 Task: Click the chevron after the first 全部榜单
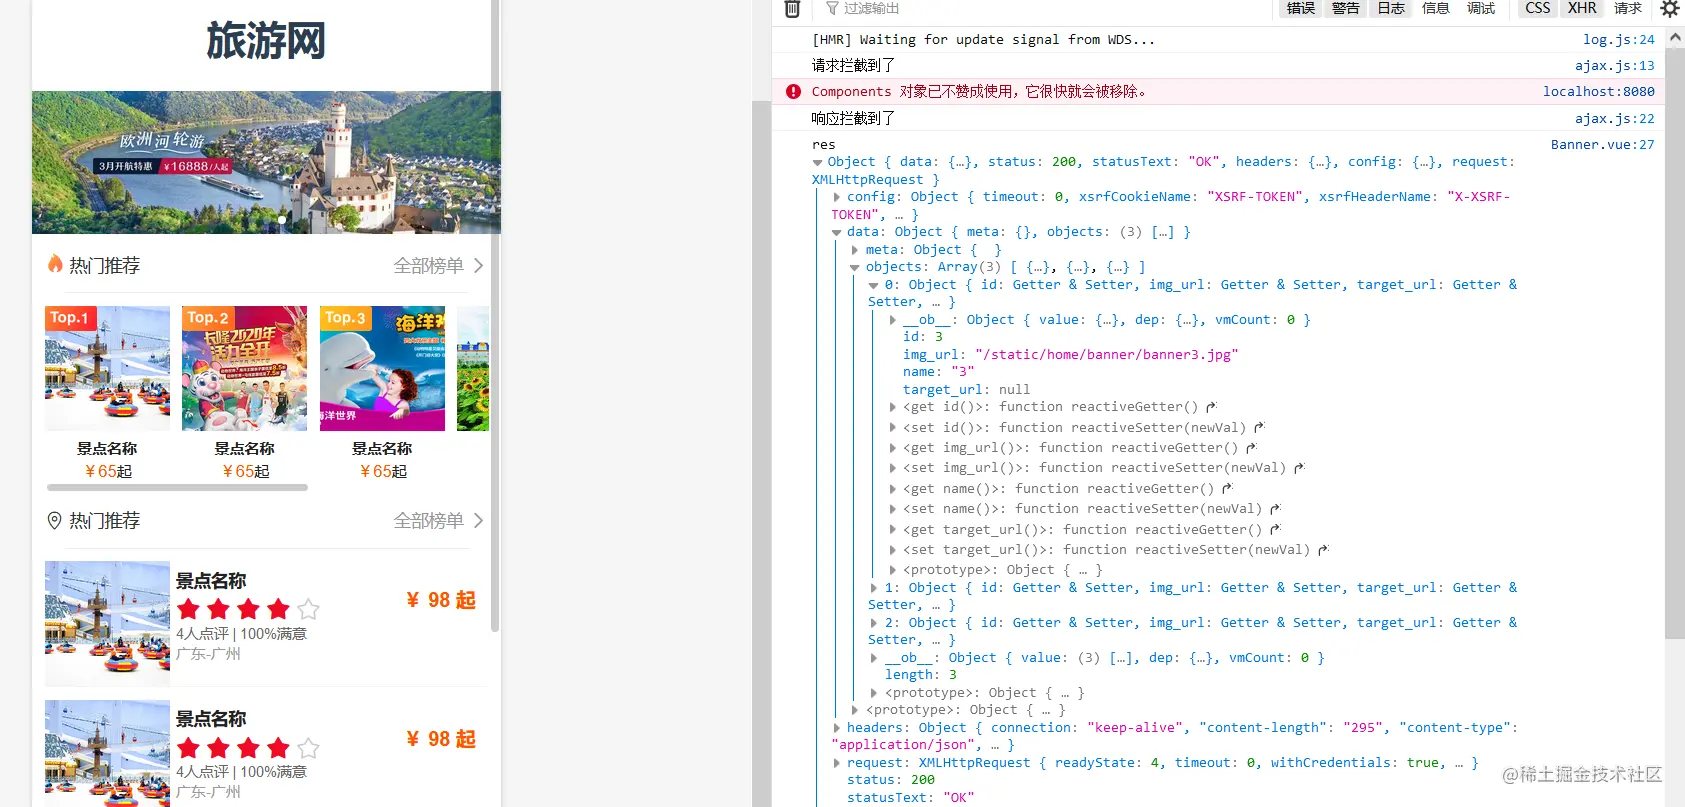pos(478,266)
